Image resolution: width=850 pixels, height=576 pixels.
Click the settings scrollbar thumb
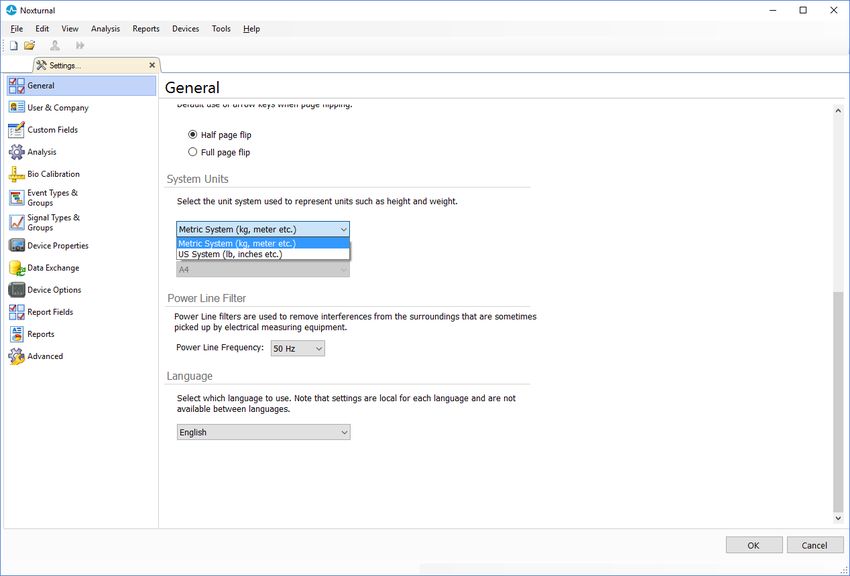click(838, 402)
